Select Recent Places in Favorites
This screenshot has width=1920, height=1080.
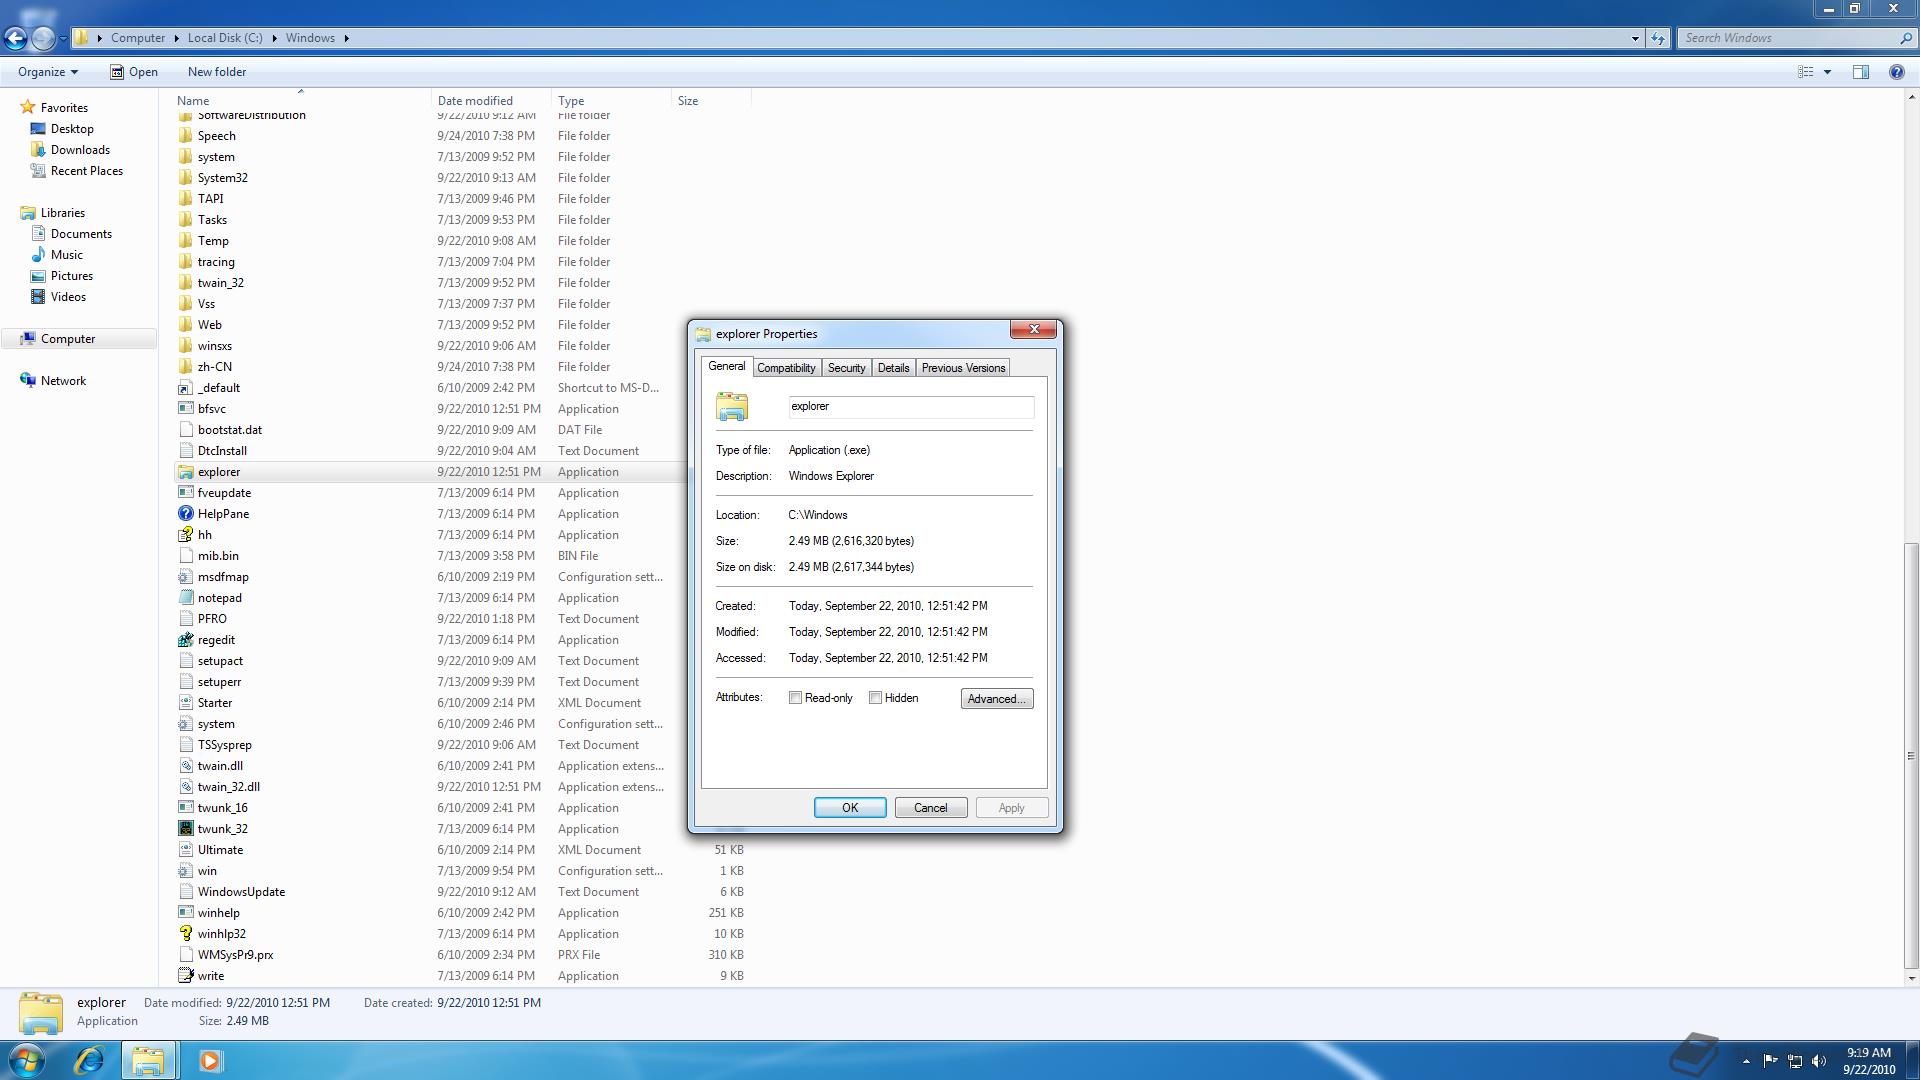86,171
